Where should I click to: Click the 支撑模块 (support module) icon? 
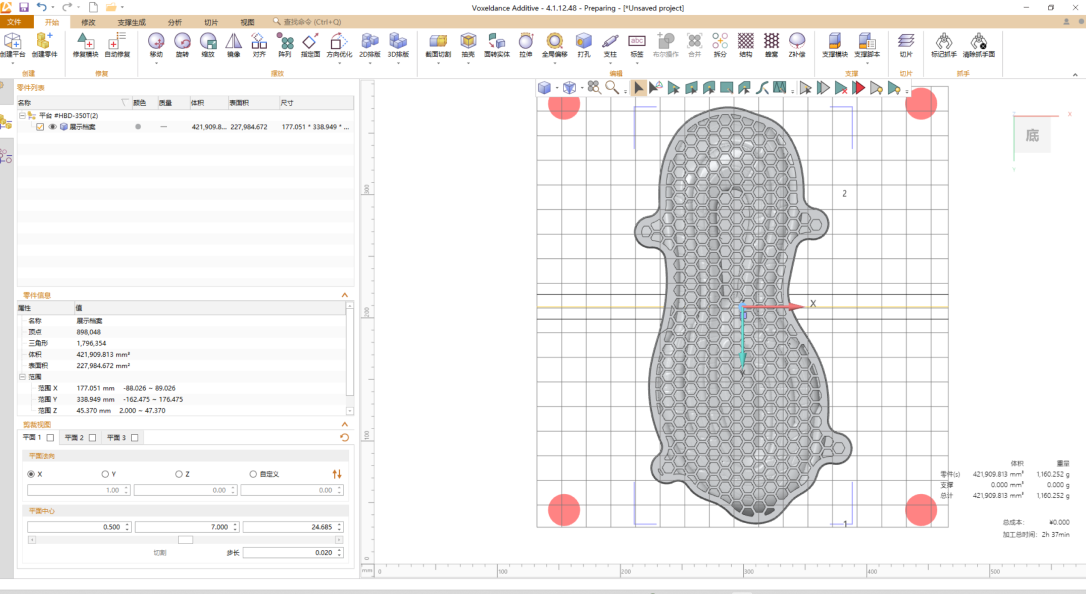tap(834, 41)
